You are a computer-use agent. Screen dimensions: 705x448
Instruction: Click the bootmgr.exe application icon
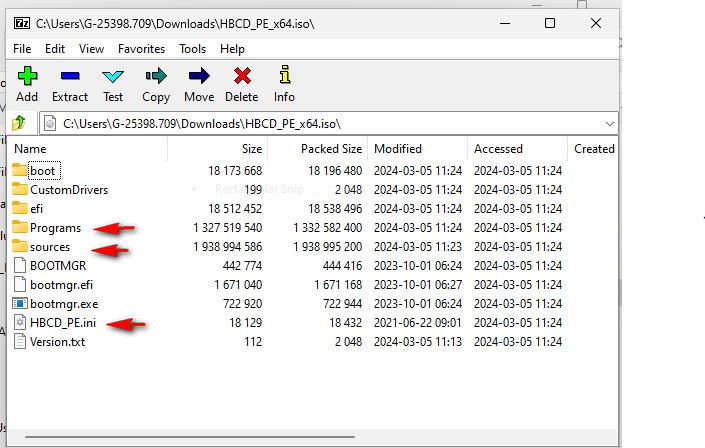[x=20, y=303]
